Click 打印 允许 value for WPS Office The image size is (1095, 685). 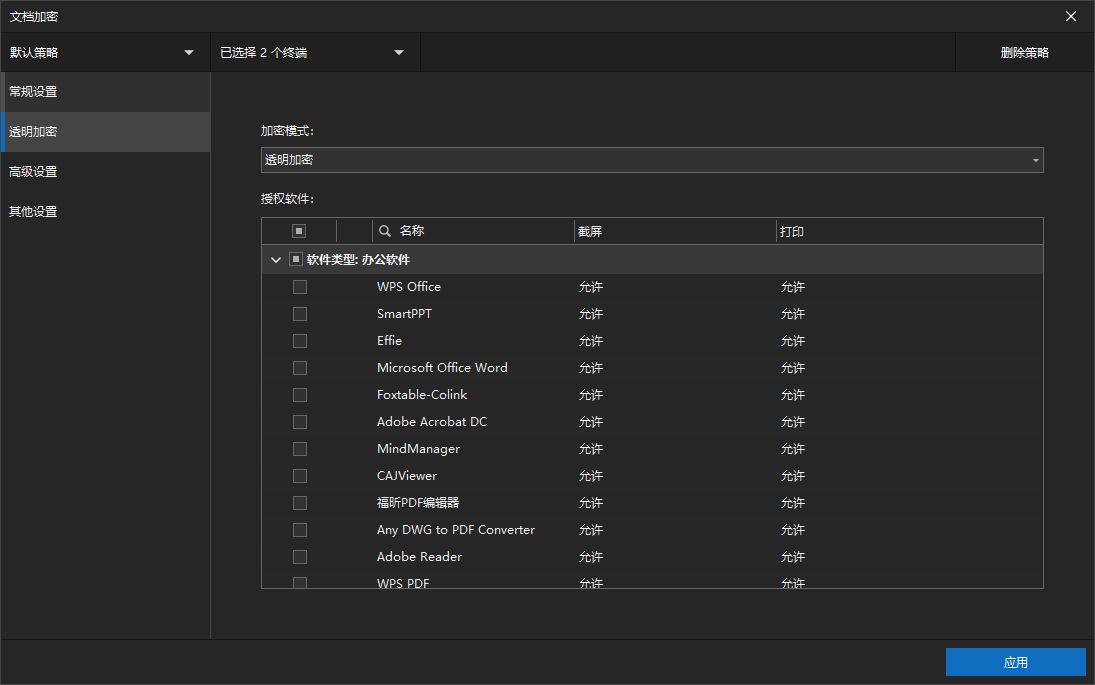pos(793,287)
